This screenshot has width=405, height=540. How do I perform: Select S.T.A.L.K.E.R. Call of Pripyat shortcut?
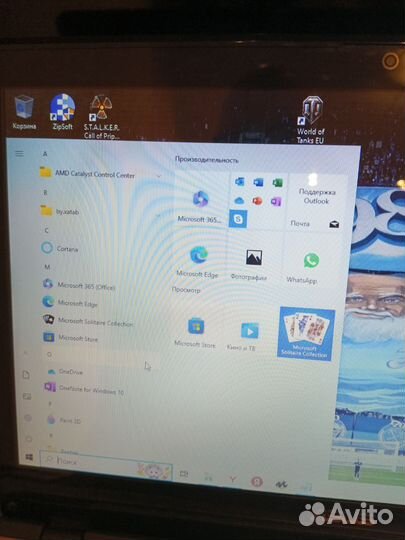pyautogui.click(x=101, y=116)
